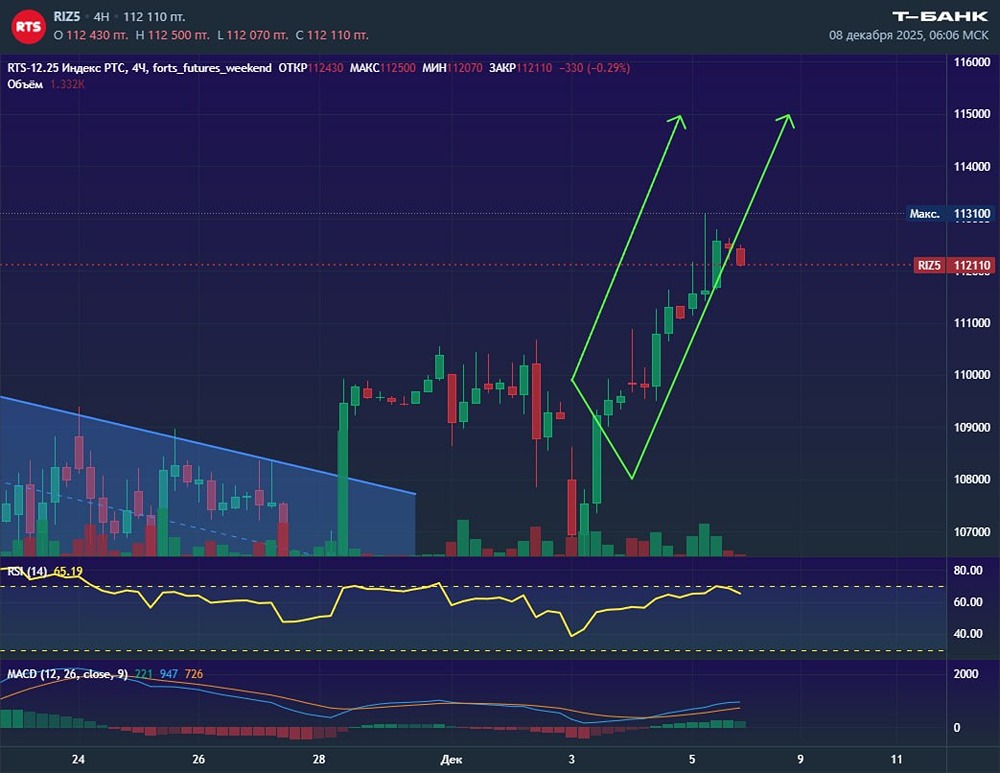
Task: Click the red RTS logo icon
Action: coord(28,26)
